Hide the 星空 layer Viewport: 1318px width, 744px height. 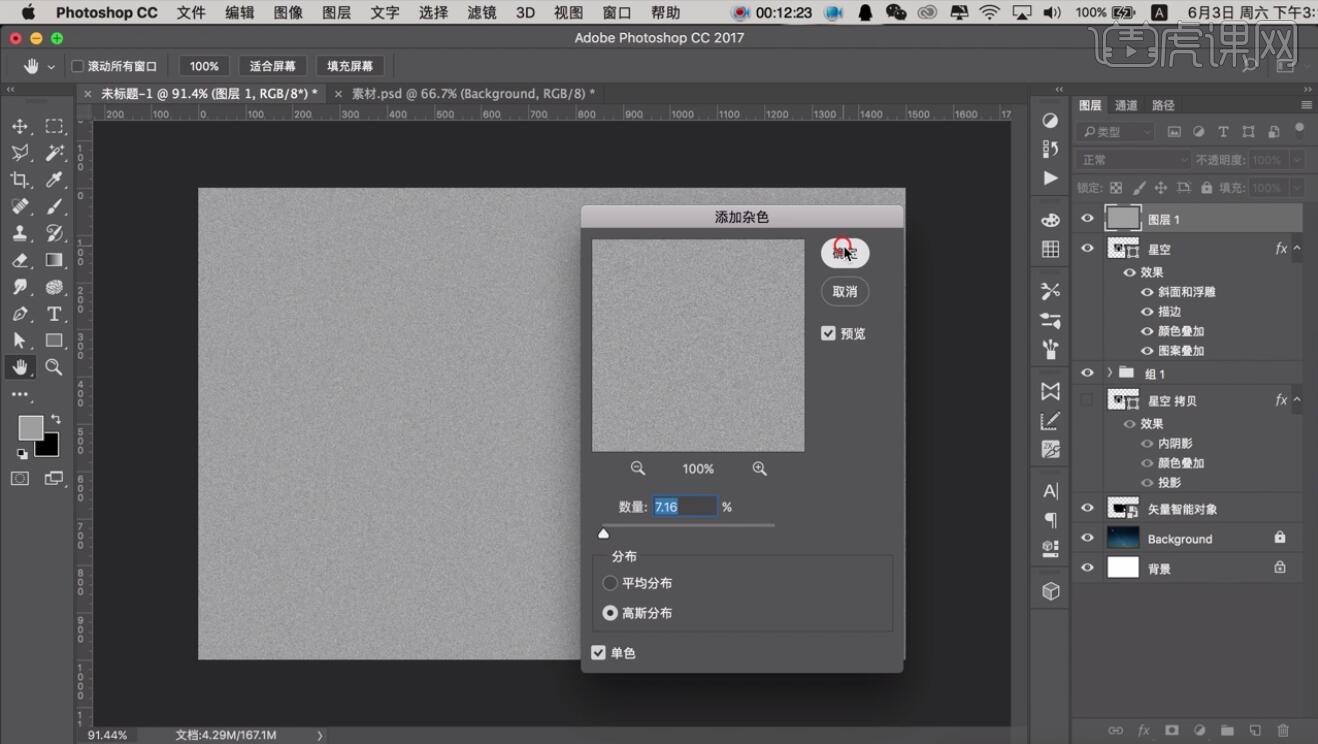pyautogui.click(x=1087, y=248)
